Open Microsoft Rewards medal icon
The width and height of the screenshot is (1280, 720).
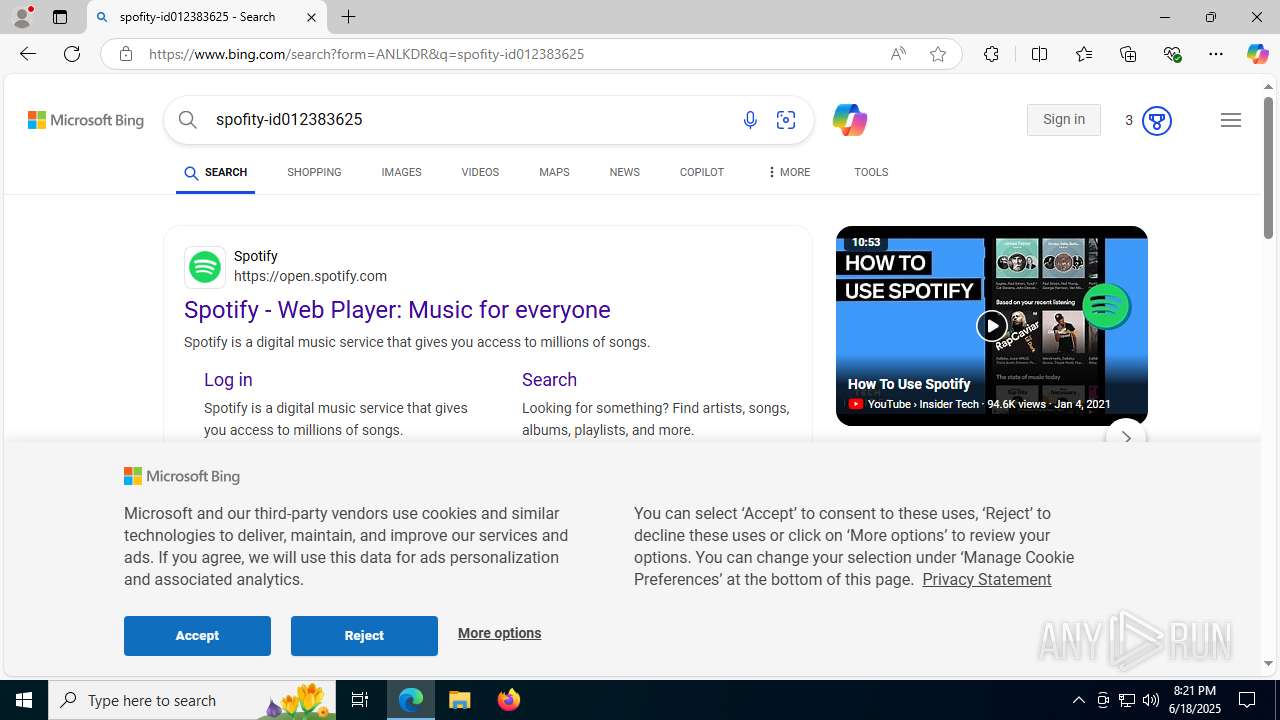click(x=1156, y=120)
